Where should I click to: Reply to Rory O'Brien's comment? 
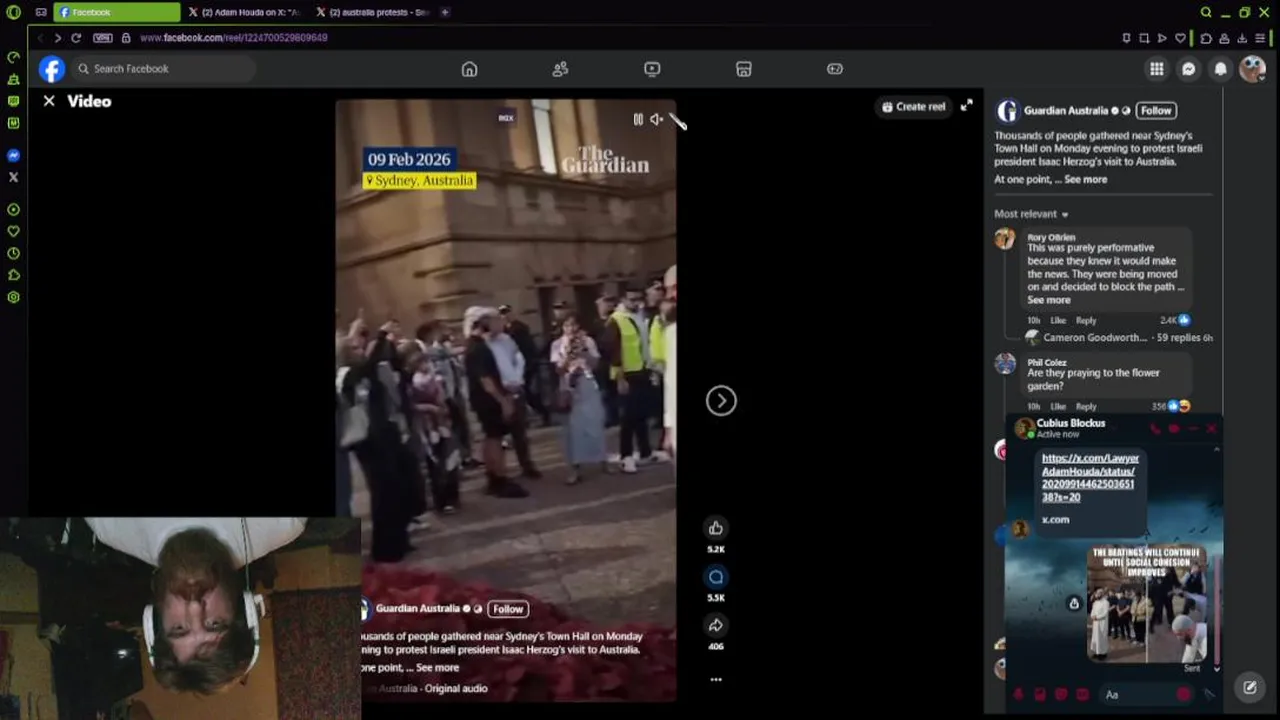[1086, 321]
